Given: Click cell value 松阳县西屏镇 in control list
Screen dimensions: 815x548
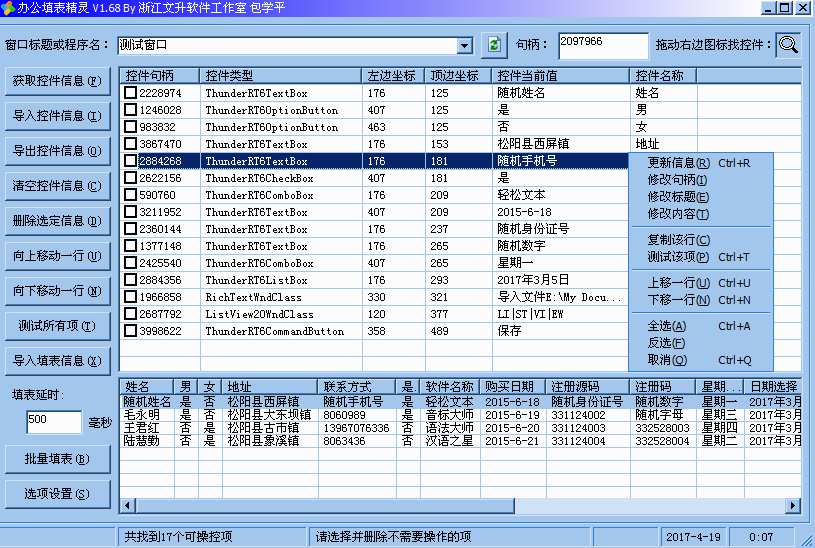Looking at the screenshot, I should click(x=533, y=143).
